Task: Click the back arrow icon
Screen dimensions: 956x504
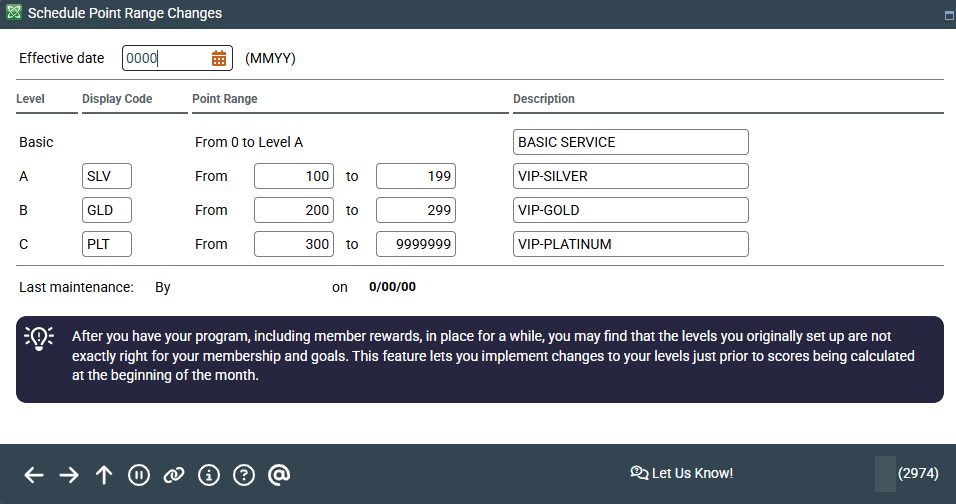Action: pyautogui.click(x=34, y=475)
